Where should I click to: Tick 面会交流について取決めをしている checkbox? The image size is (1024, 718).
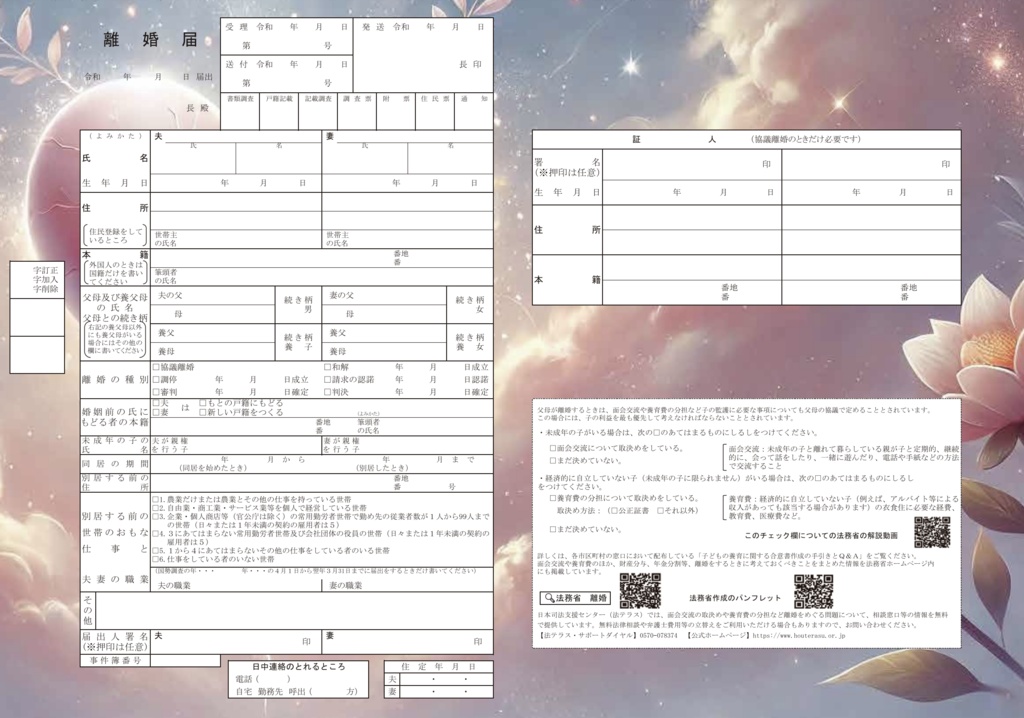[553, 449]
